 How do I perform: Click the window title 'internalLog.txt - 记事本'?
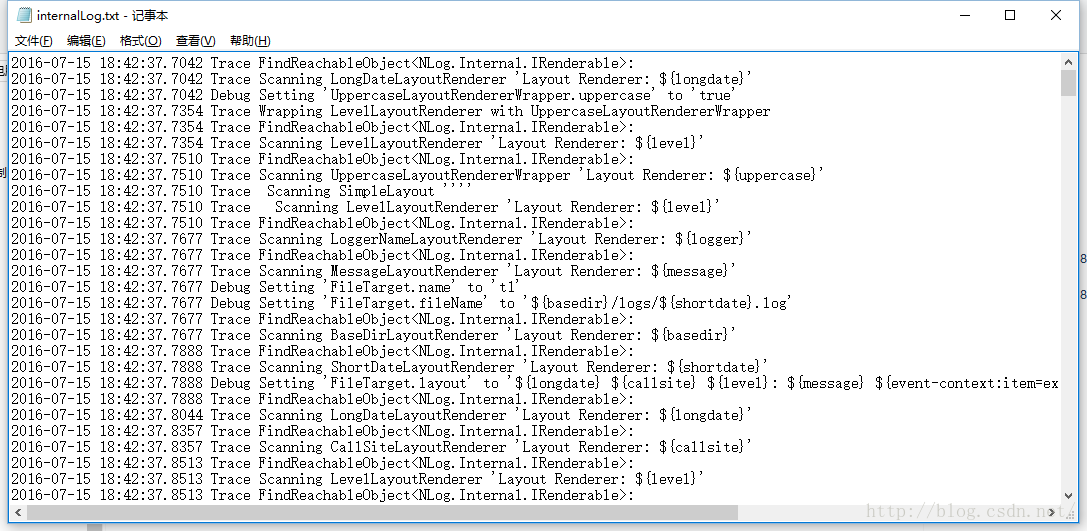(103, 15)
